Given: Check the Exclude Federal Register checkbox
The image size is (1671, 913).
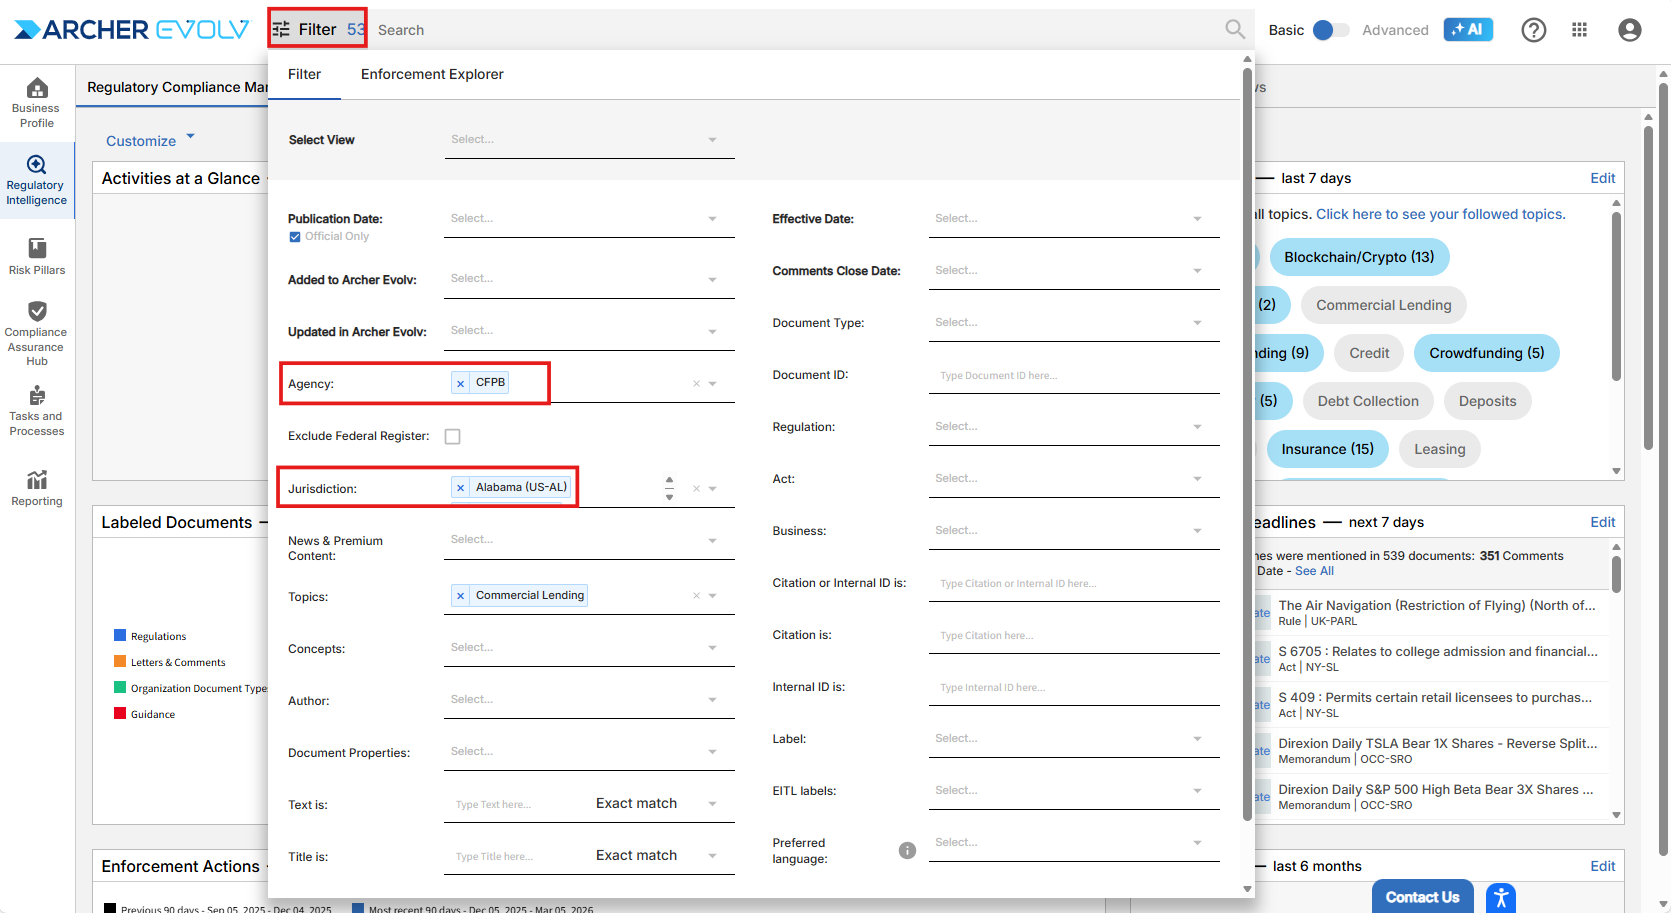Looking at the screenshot, I should (453, 437).
